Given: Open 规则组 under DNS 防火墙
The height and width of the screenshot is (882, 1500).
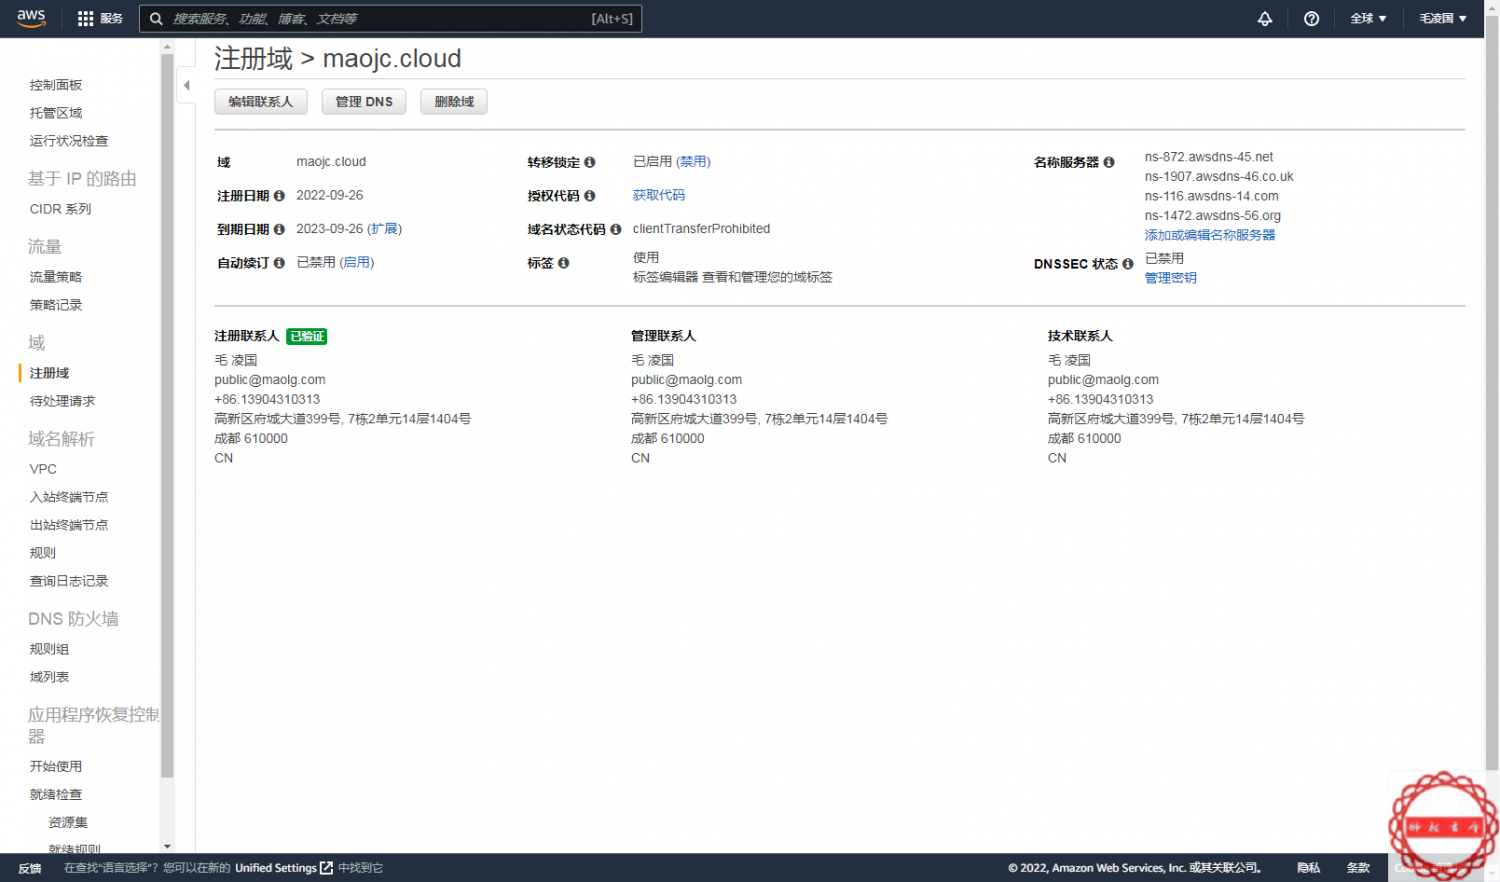Looking at the screenshot, I should pos(49,649).
